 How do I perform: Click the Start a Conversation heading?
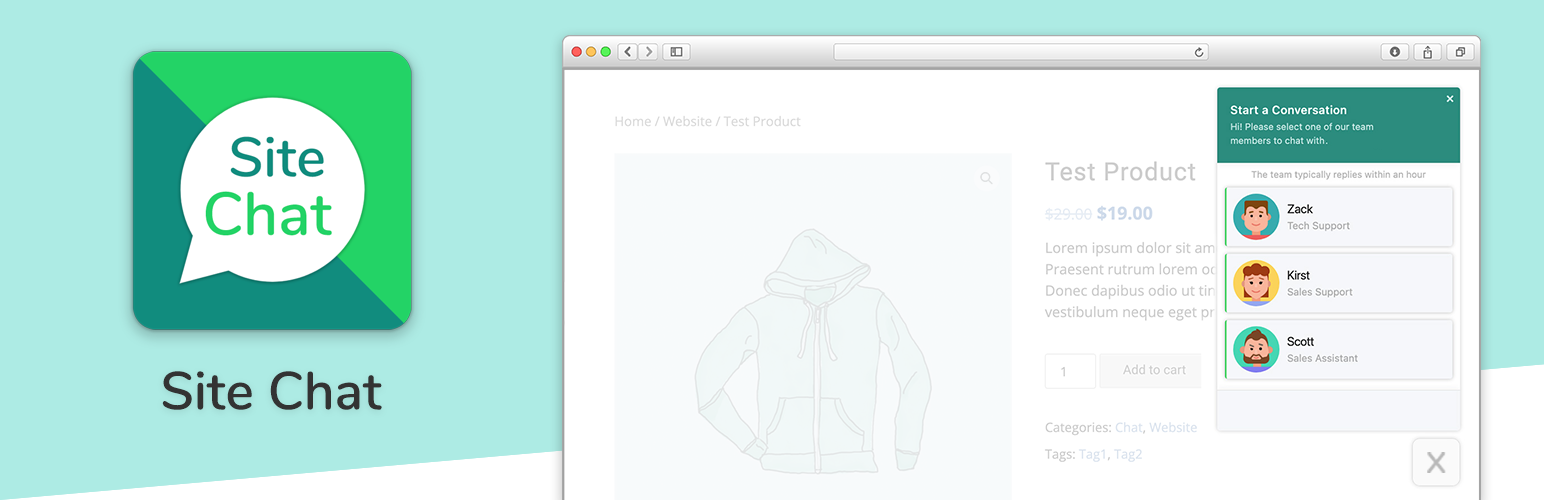pos(1288,110)
